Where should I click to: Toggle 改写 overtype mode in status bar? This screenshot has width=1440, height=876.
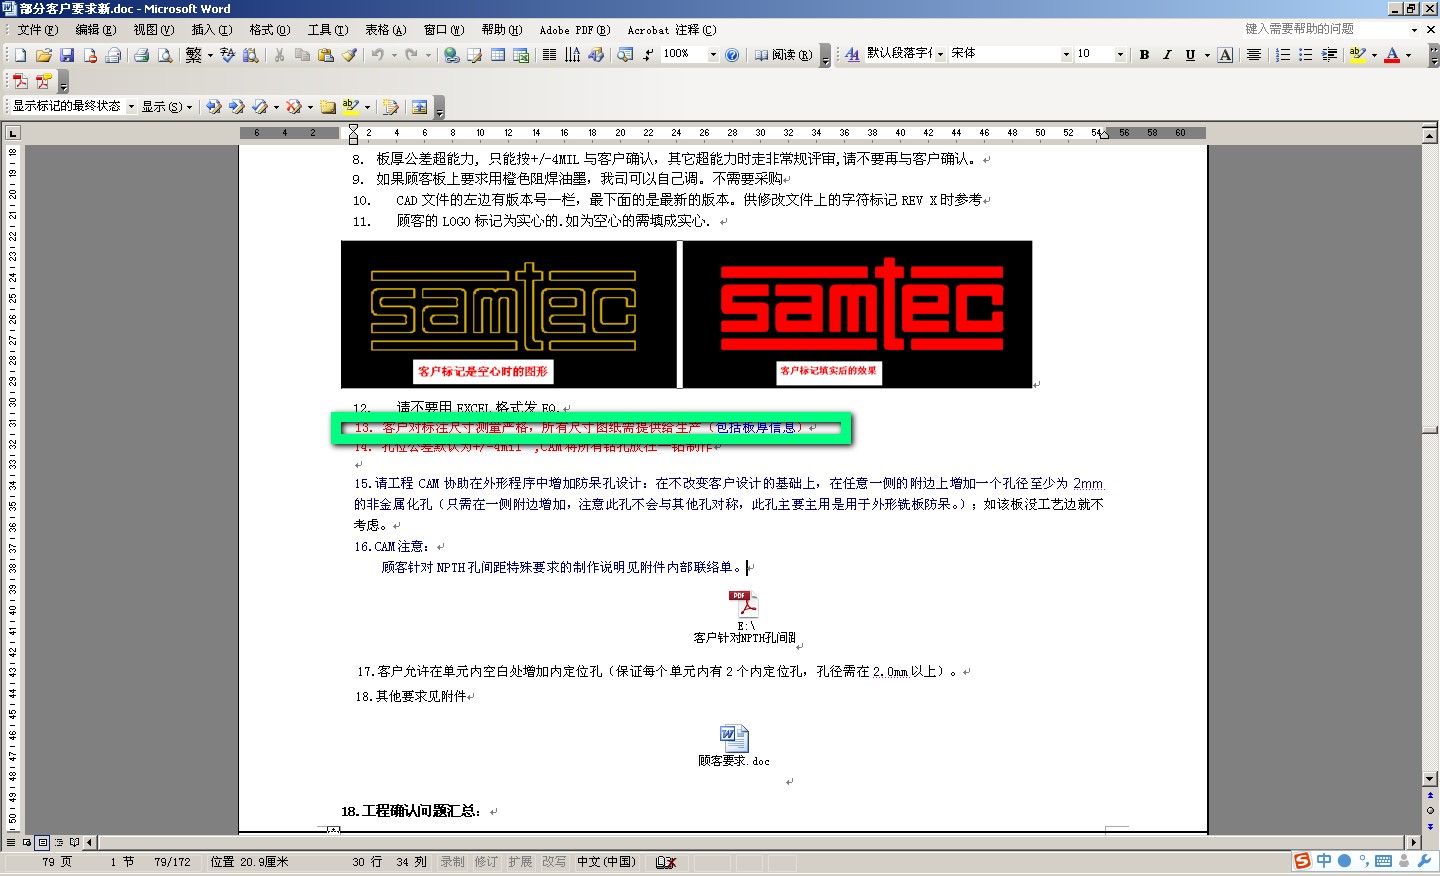click(x=554, y=862)
